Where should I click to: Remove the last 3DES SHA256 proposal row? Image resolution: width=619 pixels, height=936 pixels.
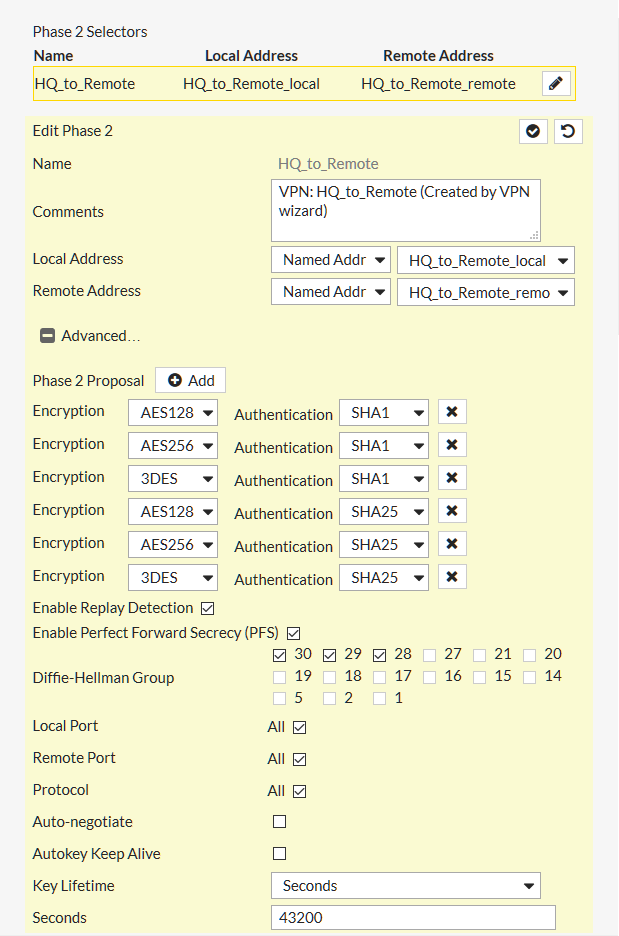coord(452,577)
